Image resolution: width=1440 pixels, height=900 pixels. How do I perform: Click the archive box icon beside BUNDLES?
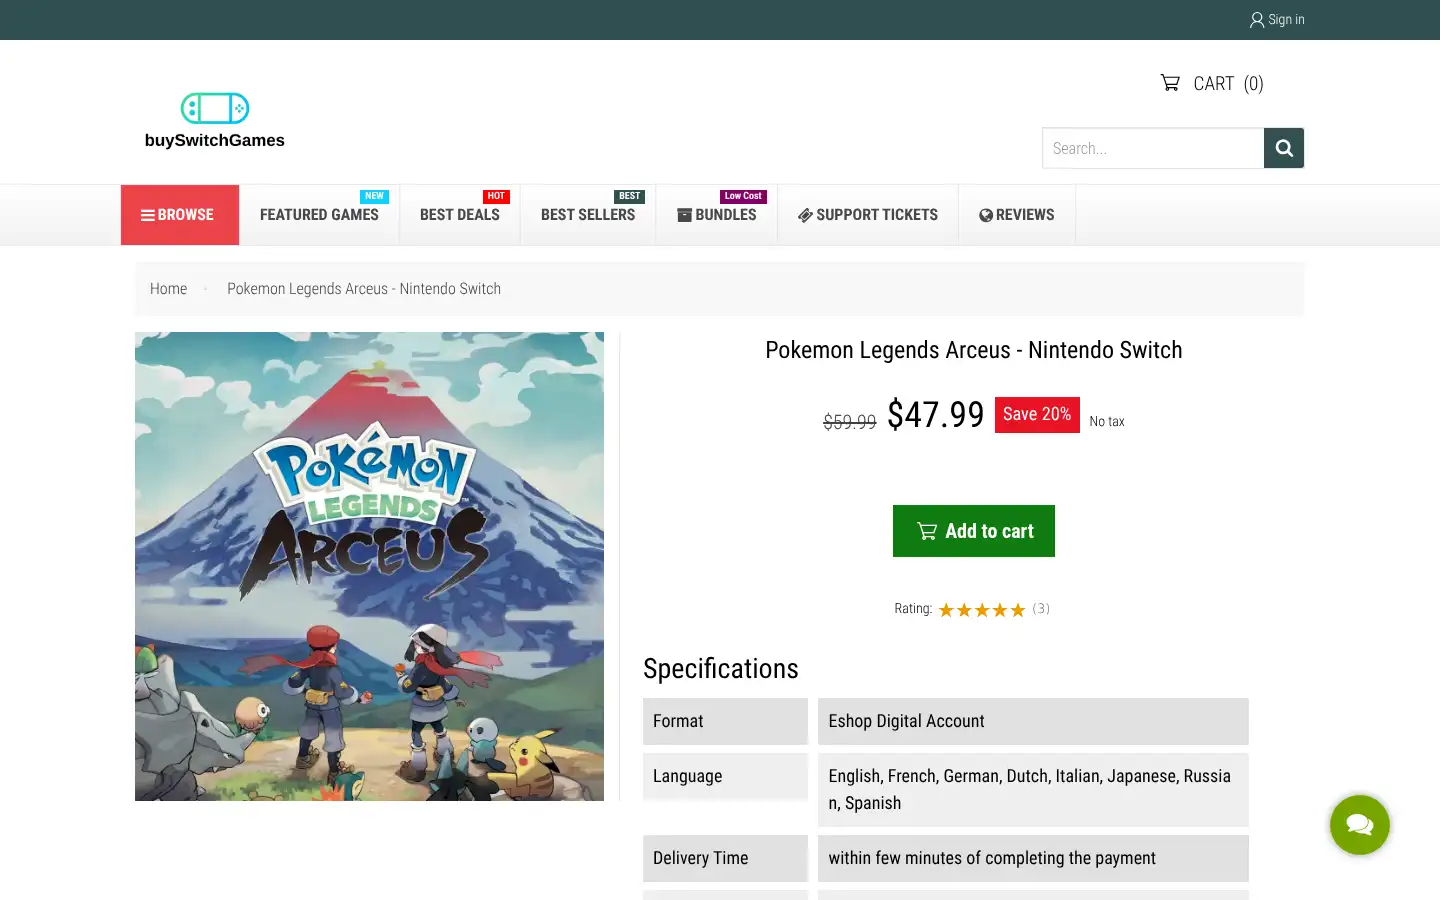685,215
